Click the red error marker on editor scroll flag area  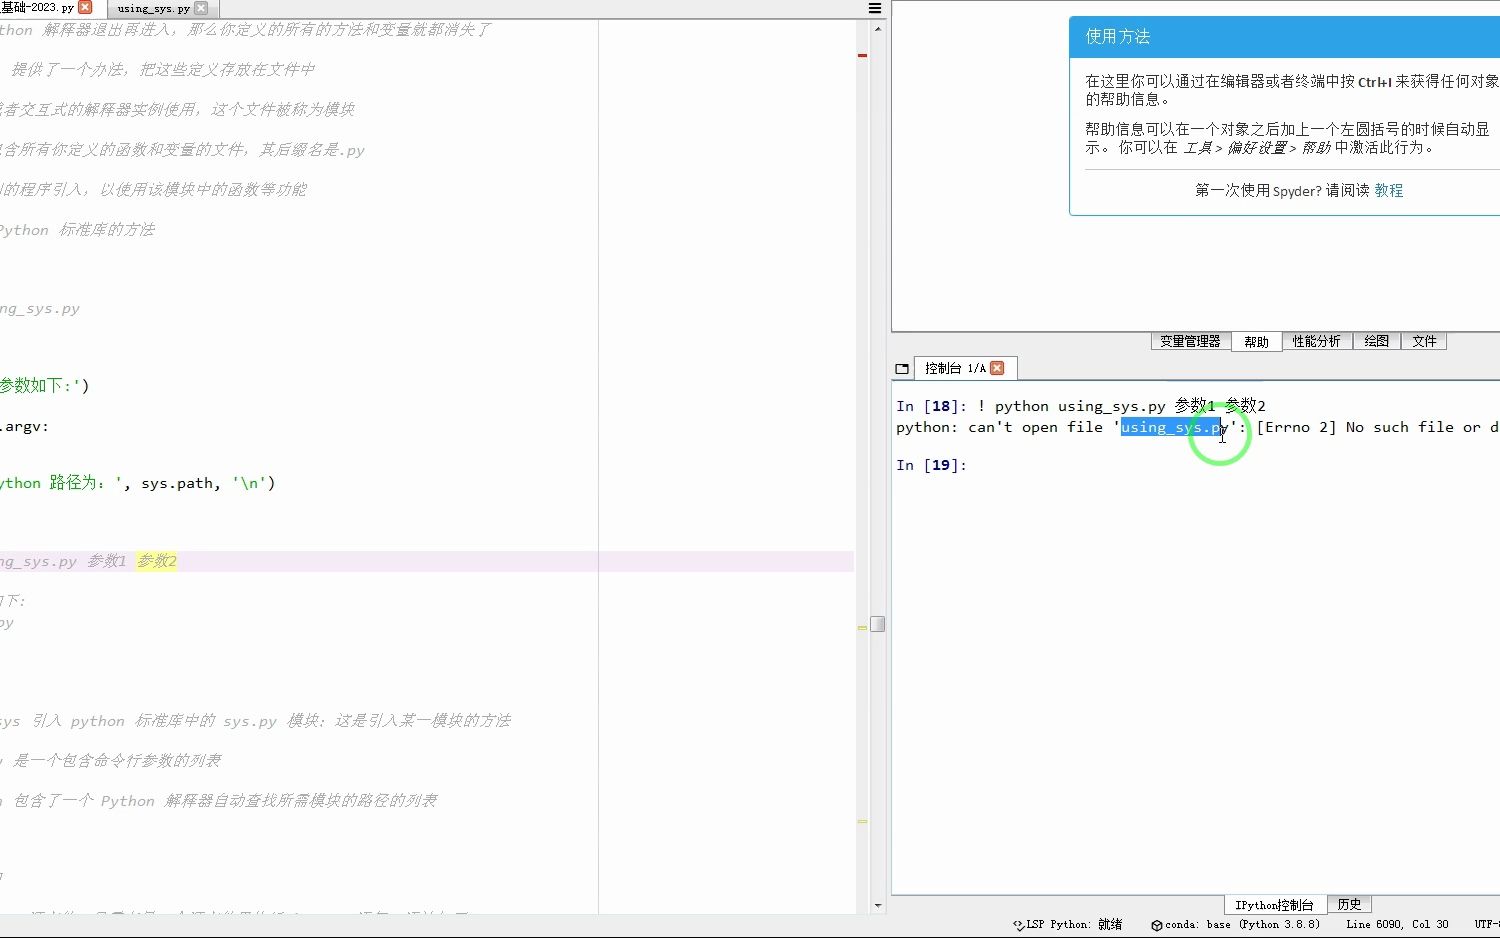[862, 55]
